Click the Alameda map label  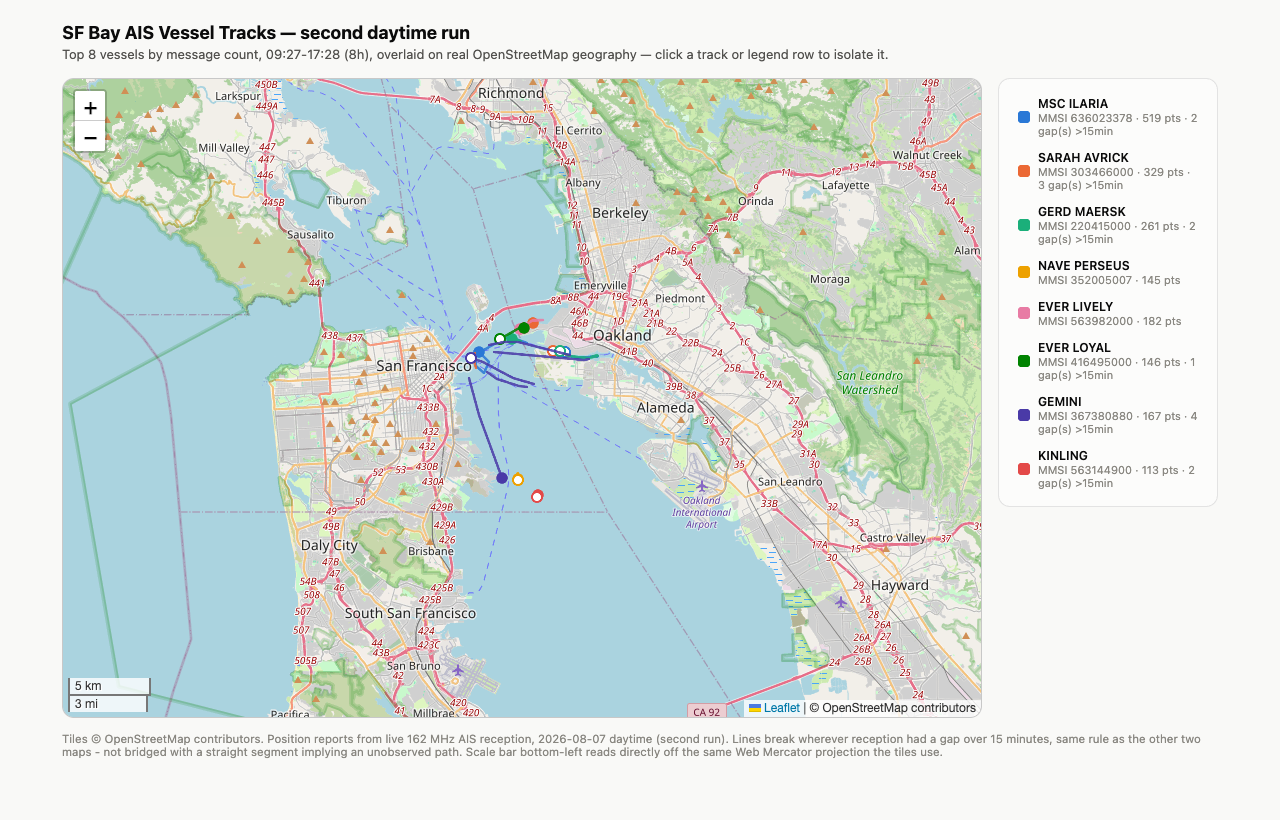coord(666,408)
